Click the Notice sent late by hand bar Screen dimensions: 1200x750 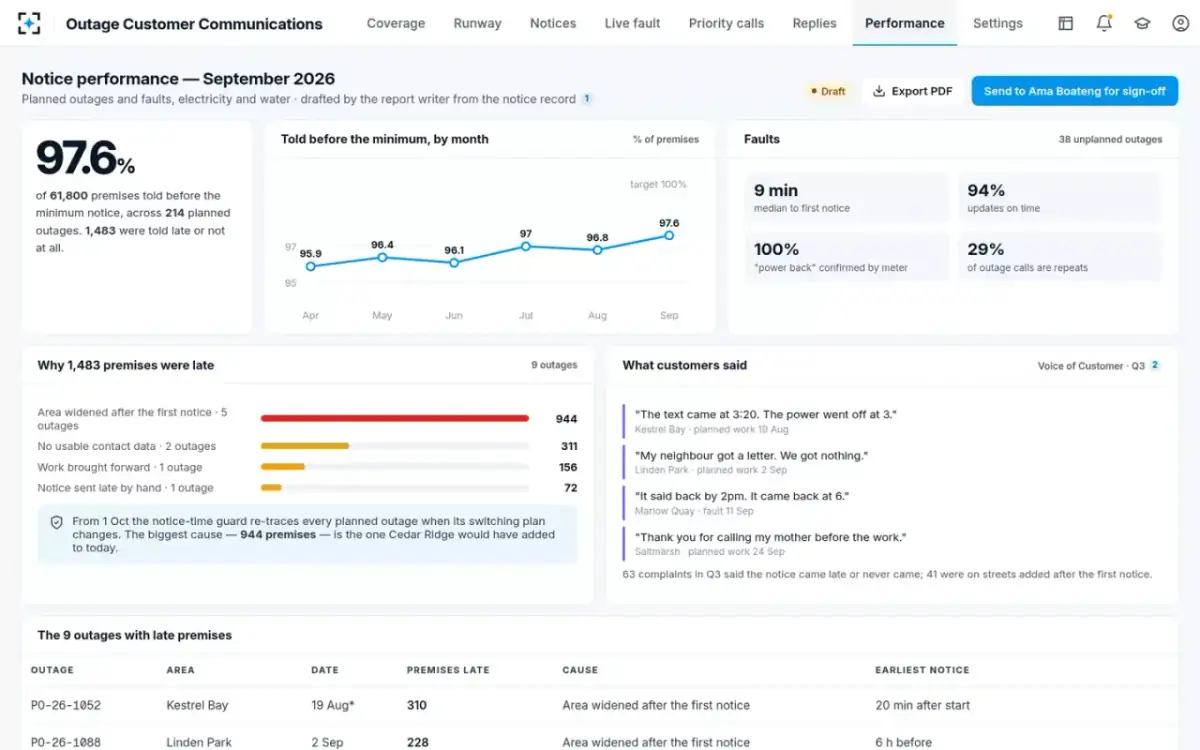(271, 488)
